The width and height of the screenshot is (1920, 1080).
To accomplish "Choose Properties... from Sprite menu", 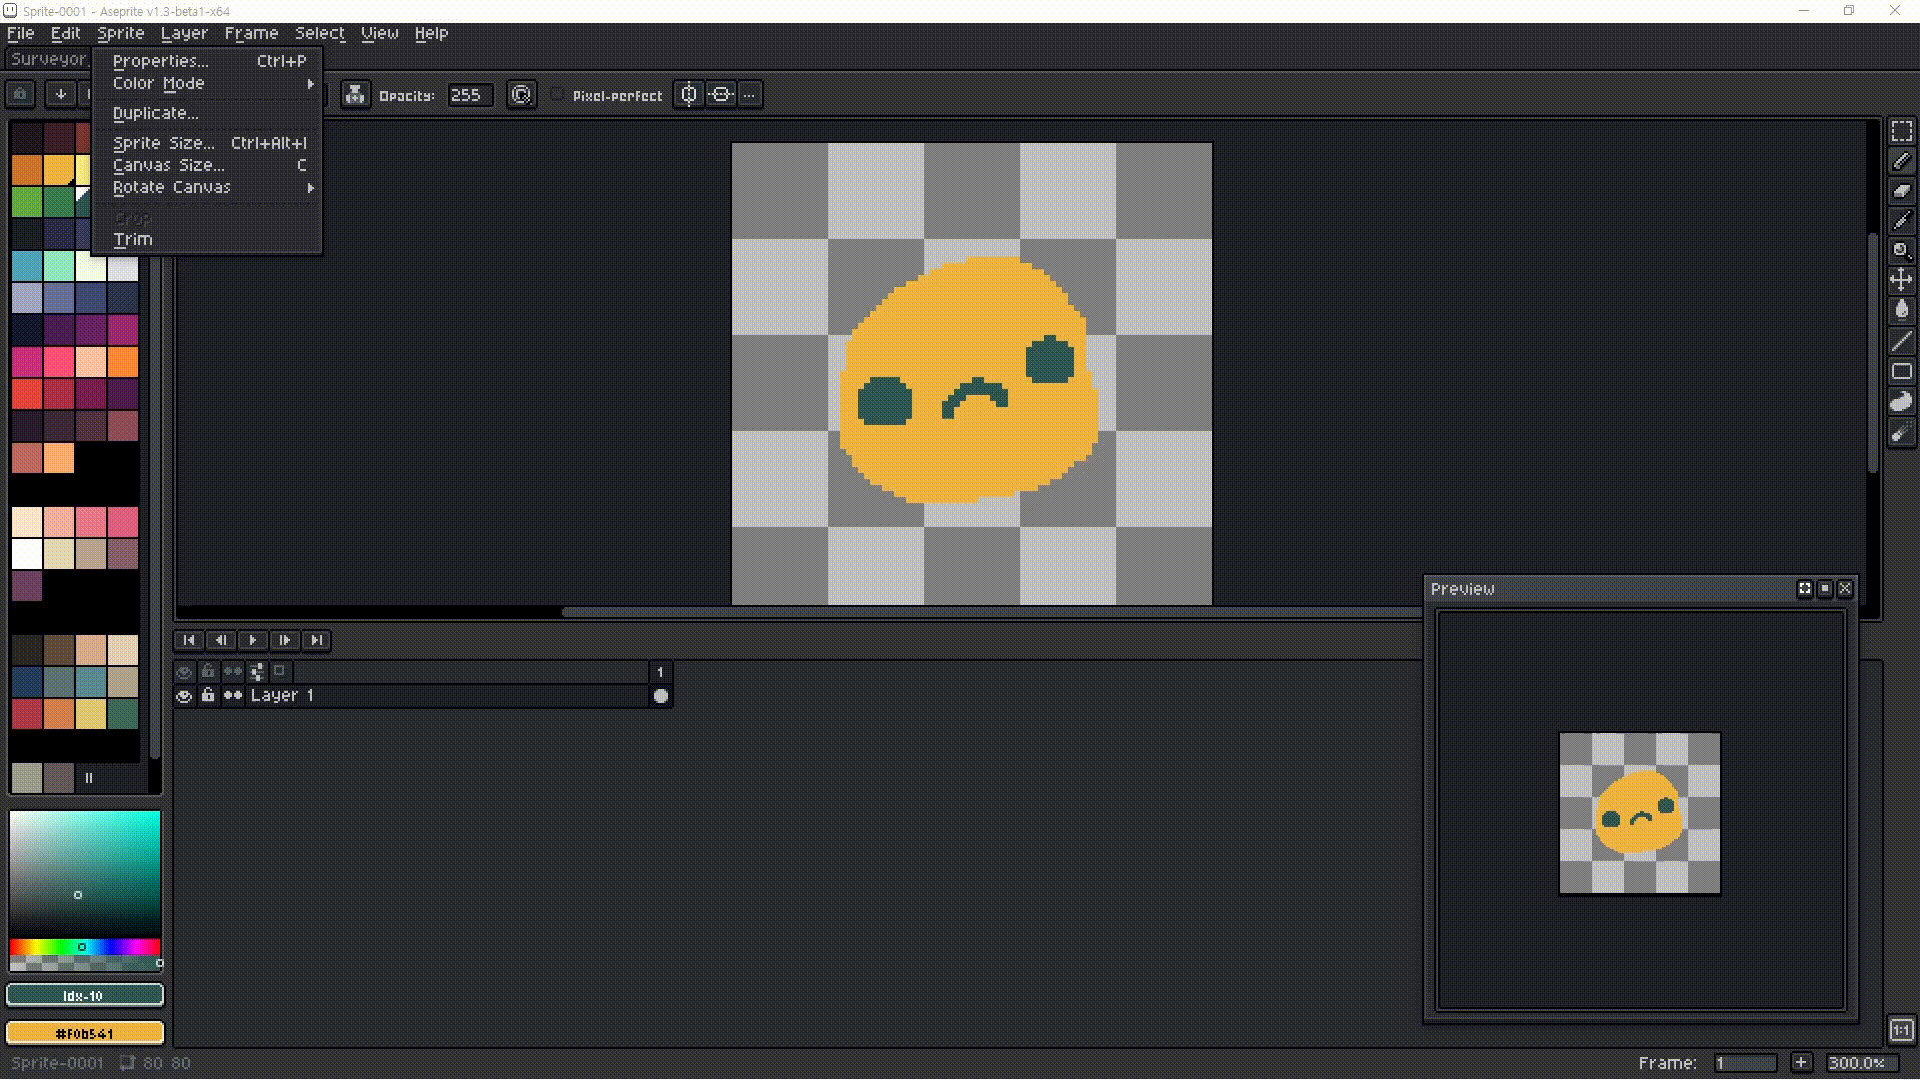I will click(x=207, y=61).
